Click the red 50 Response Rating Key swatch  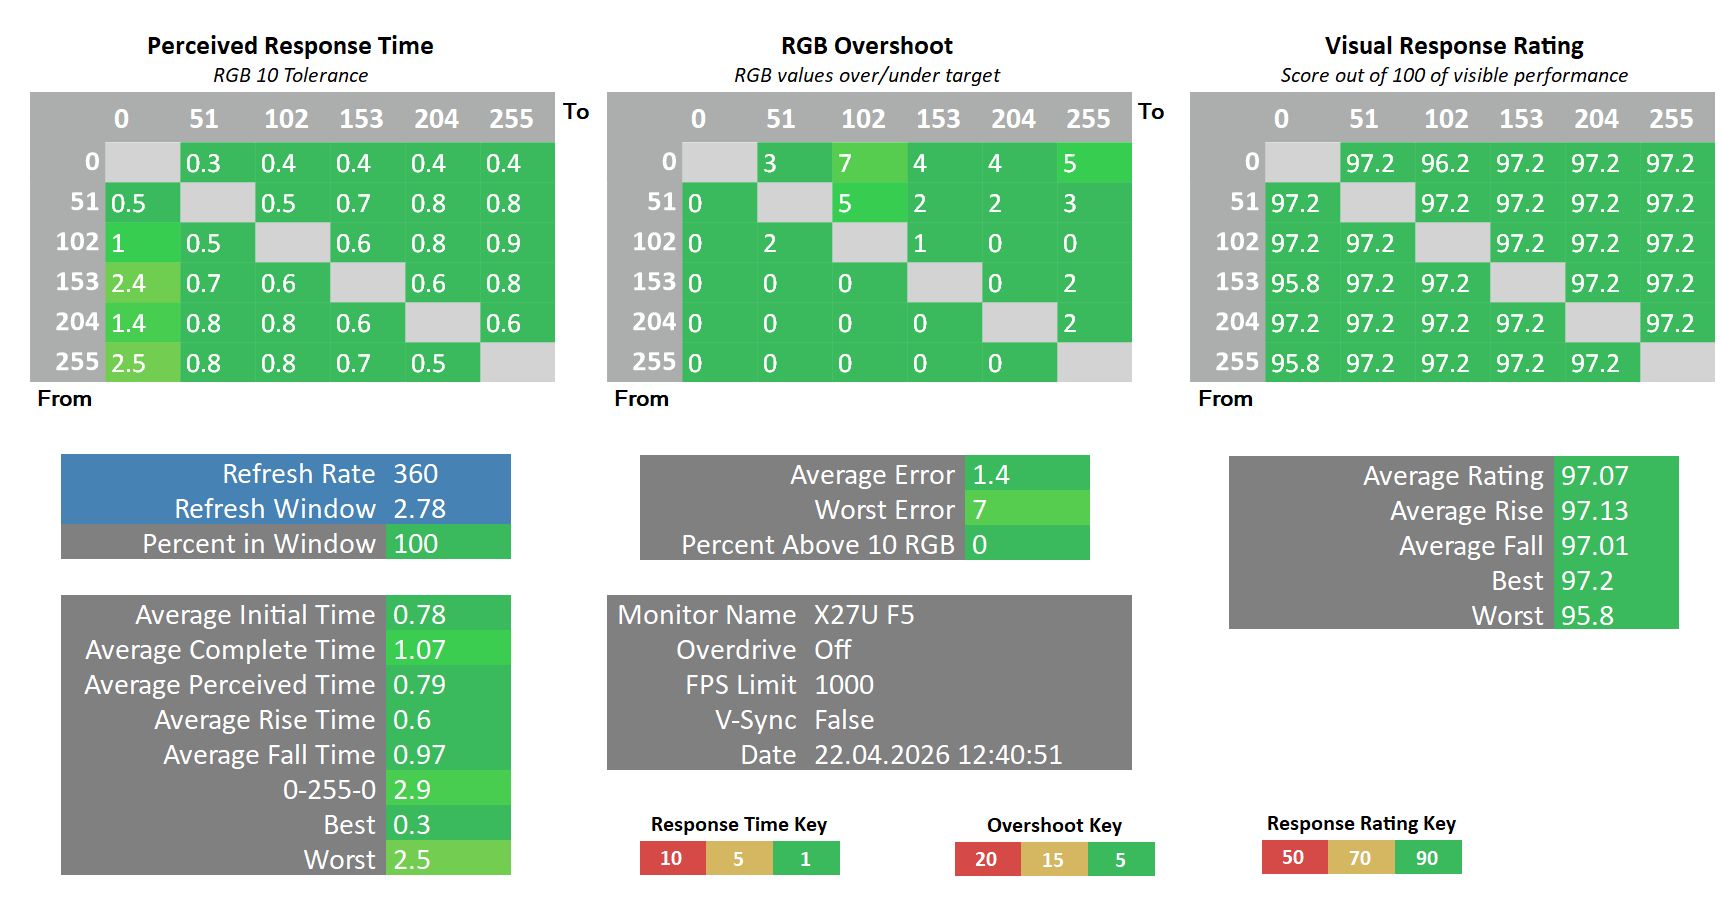(1294, 857)
